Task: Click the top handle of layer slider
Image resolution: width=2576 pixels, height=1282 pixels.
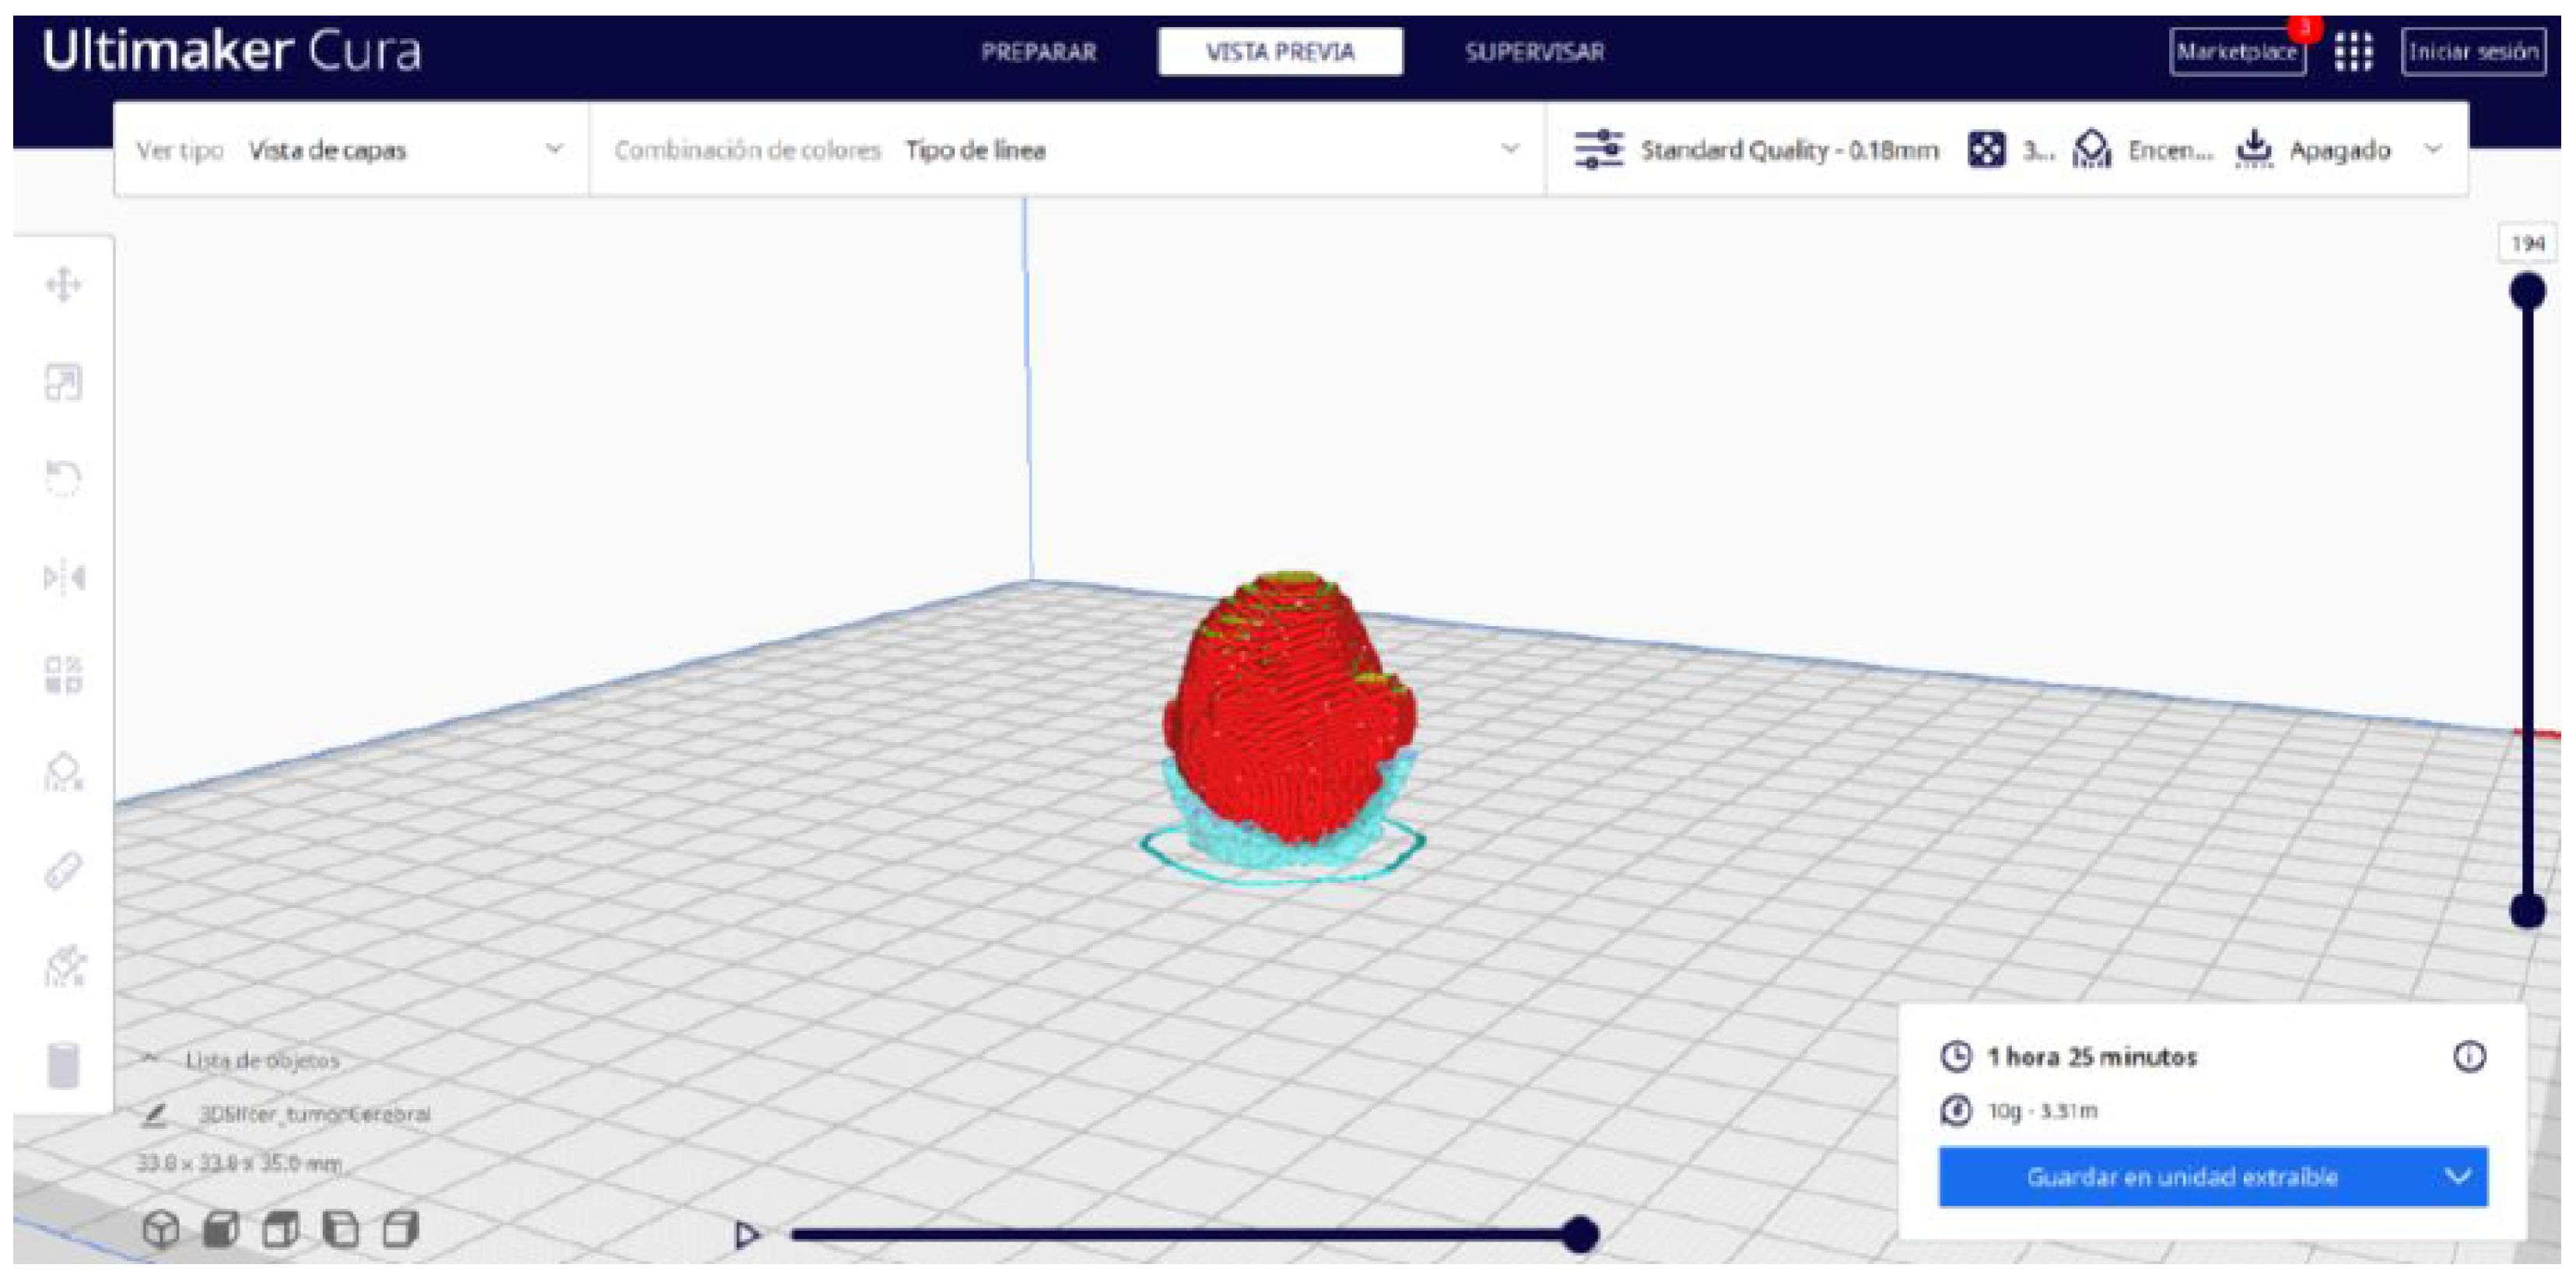Action: (2527, 292)
